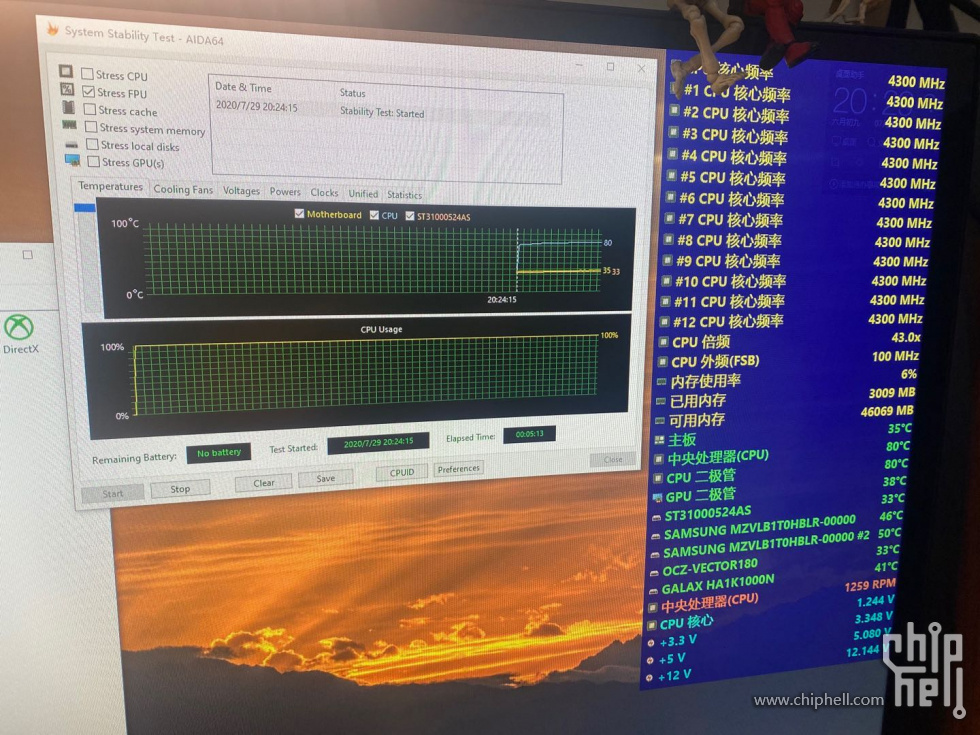Image resolution: width=980 pixels, height=735 pixels.
Task: Click the '+5 V' sensor label
Action: point(672,659)
